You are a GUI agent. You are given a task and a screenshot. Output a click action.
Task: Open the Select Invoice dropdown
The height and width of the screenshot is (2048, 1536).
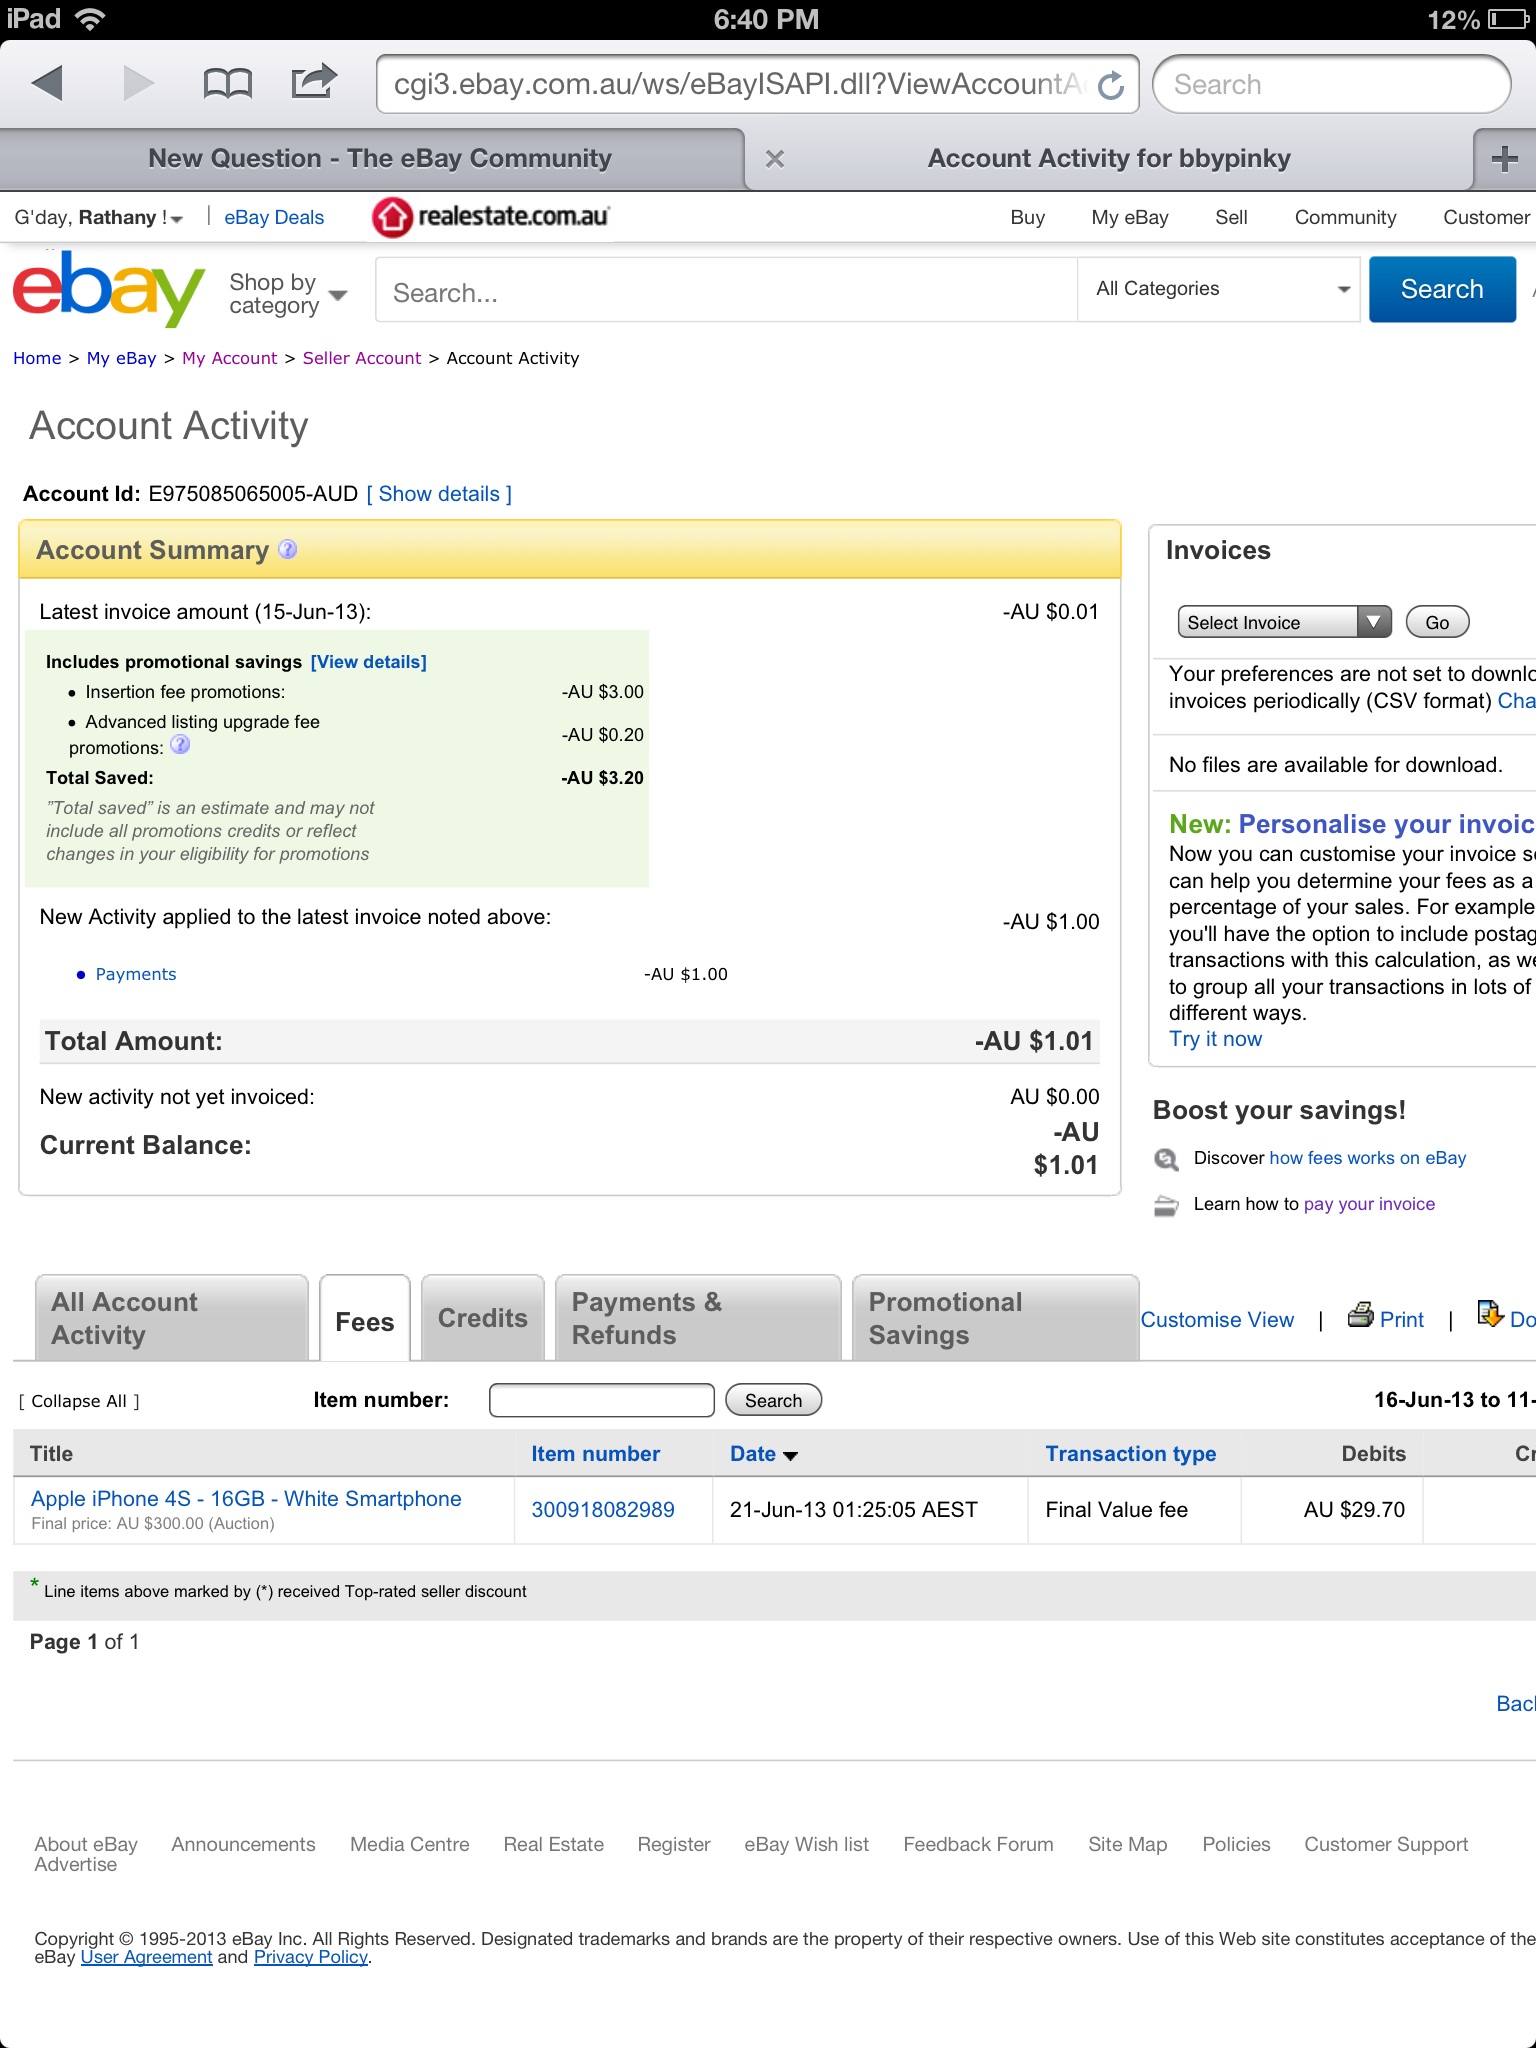1284,622
